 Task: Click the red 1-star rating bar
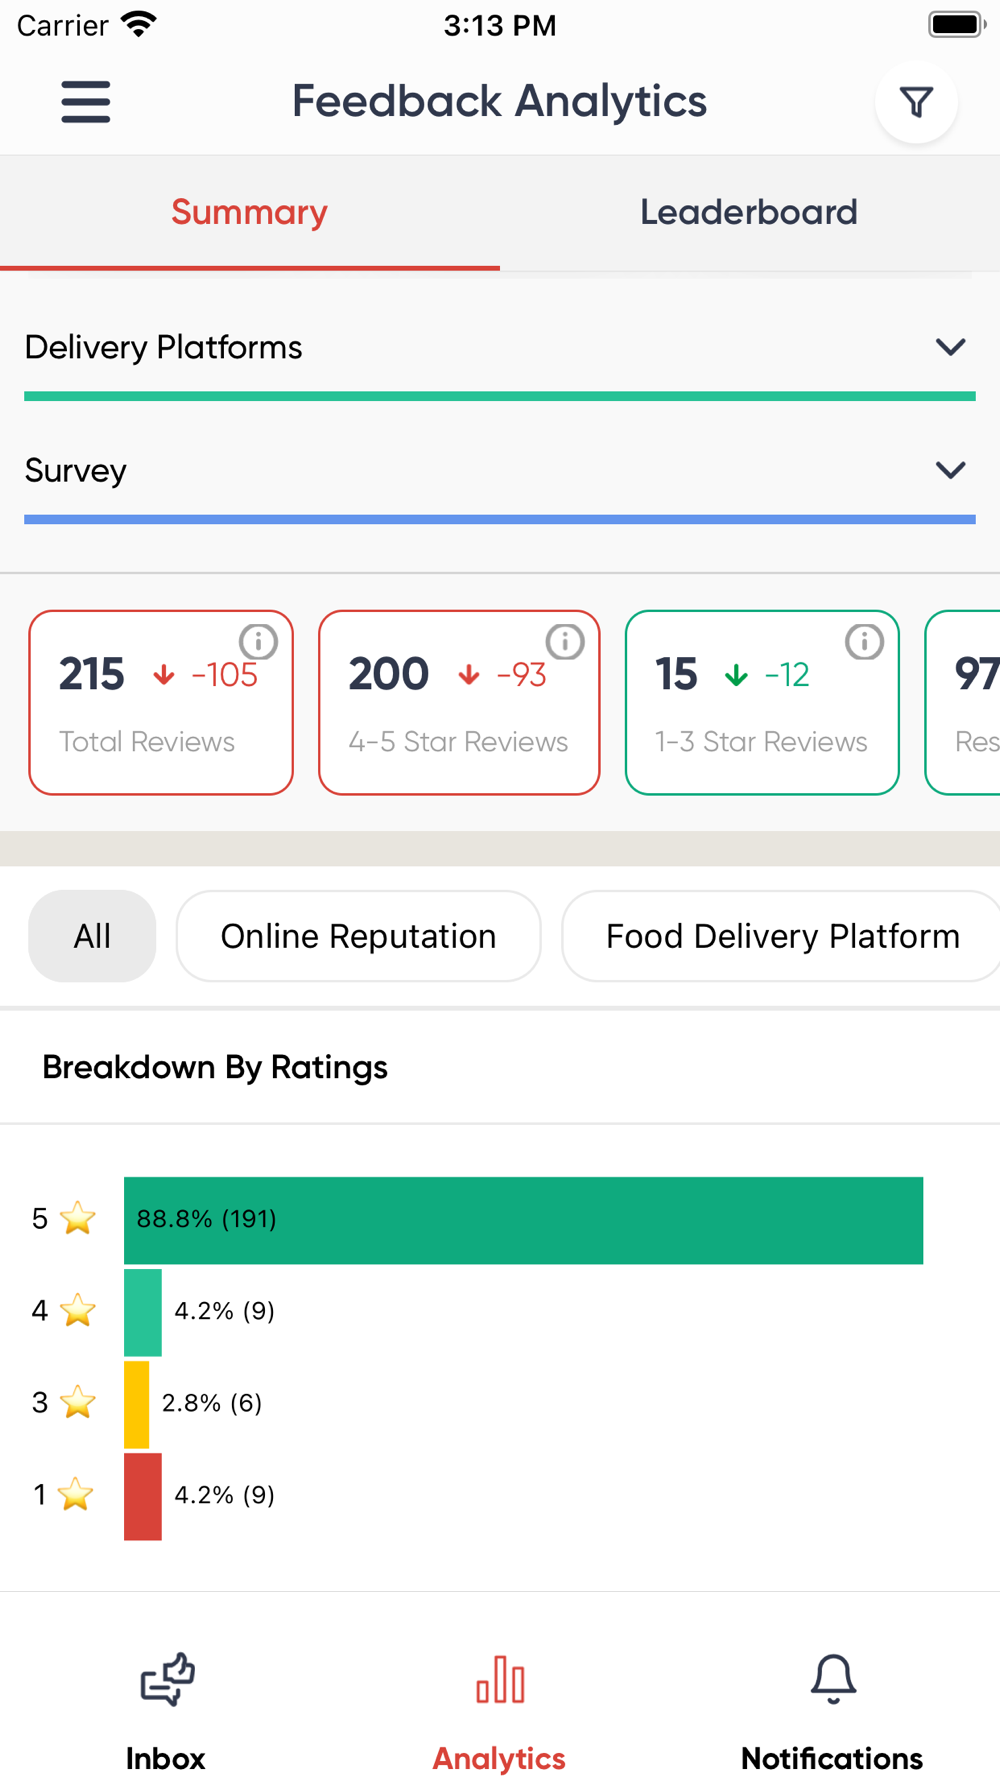click(143, 1496)
